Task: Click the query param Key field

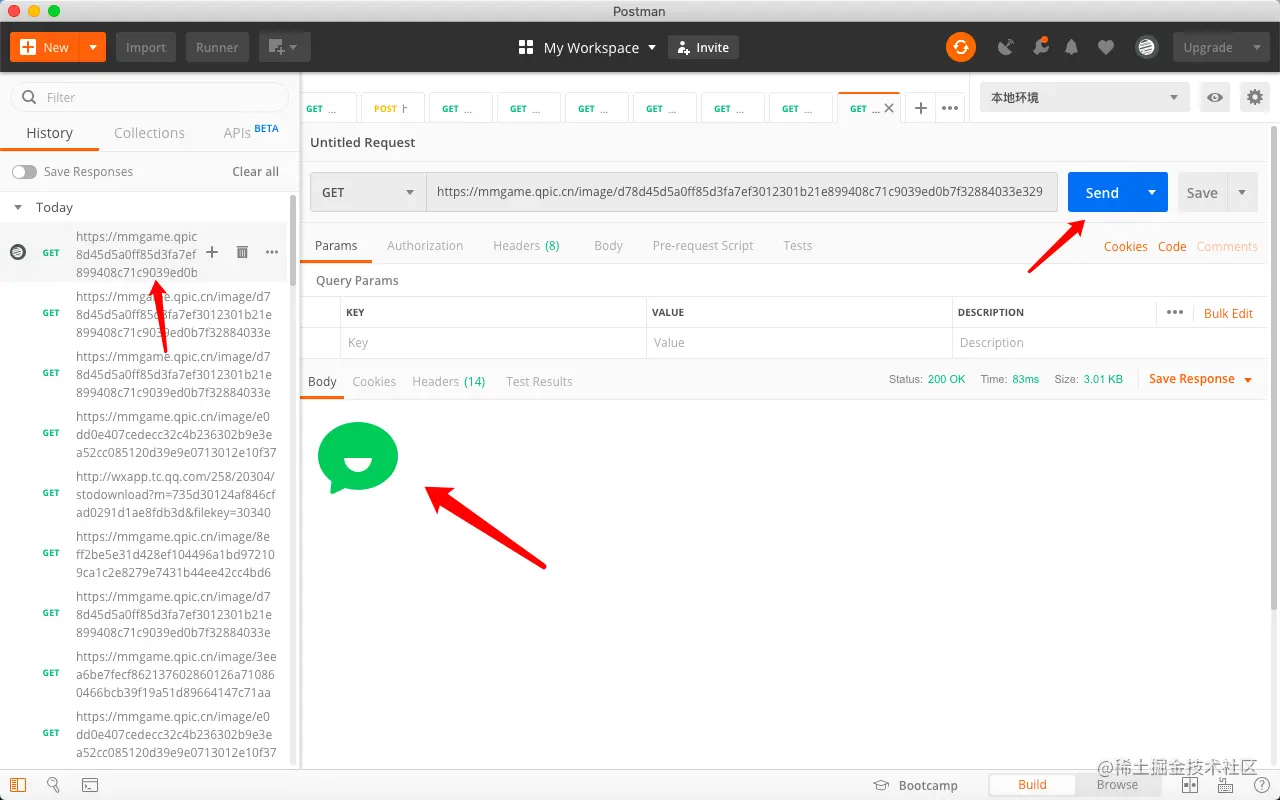Action: [493, 342]
